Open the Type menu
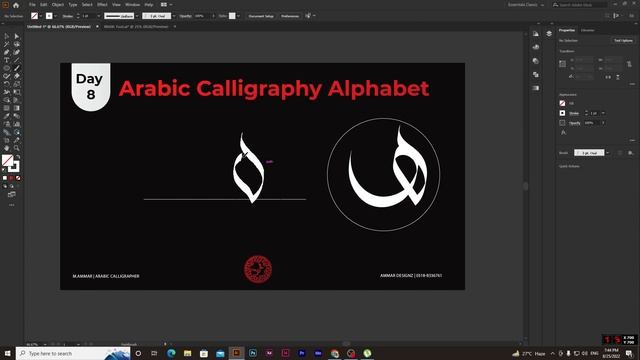This screenshot has width=640, height=360. (73, 4)
